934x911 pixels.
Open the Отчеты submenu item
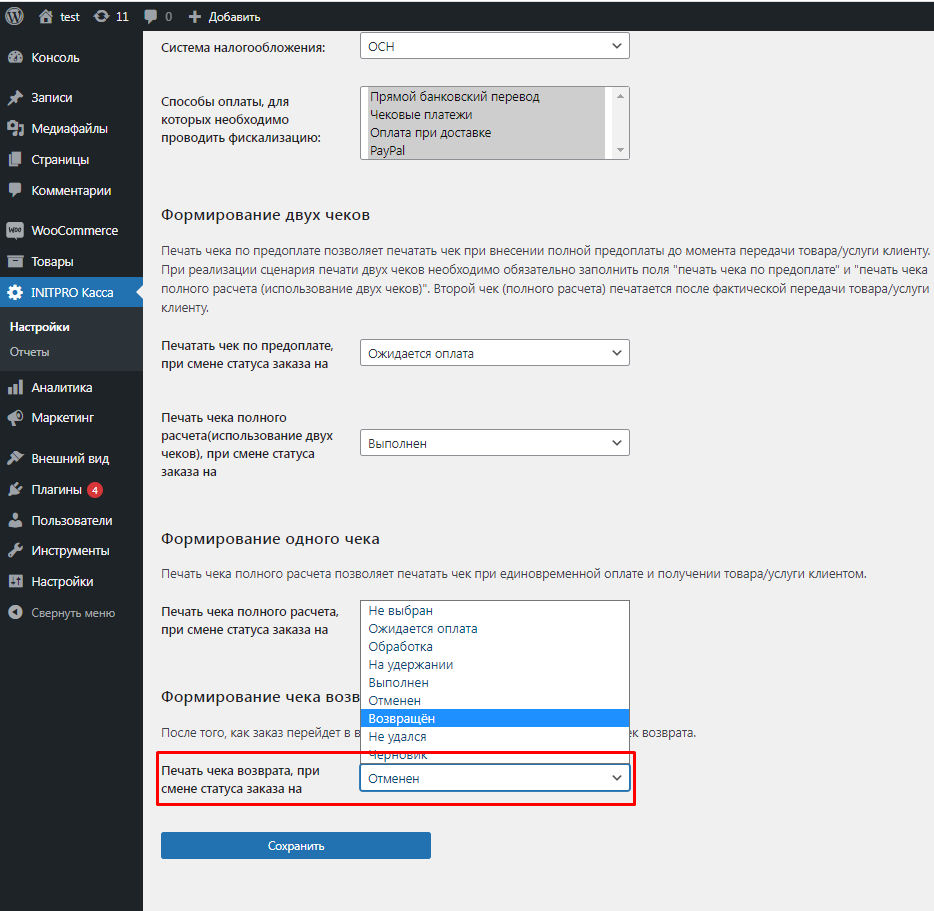pos(30,352)
